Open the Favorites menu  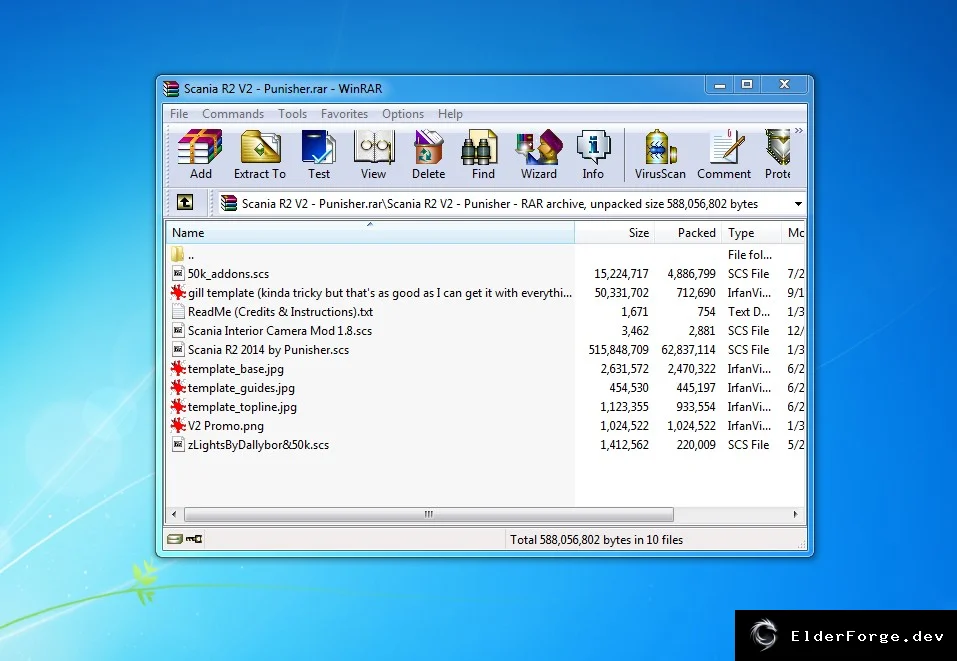tap(344, 114)
